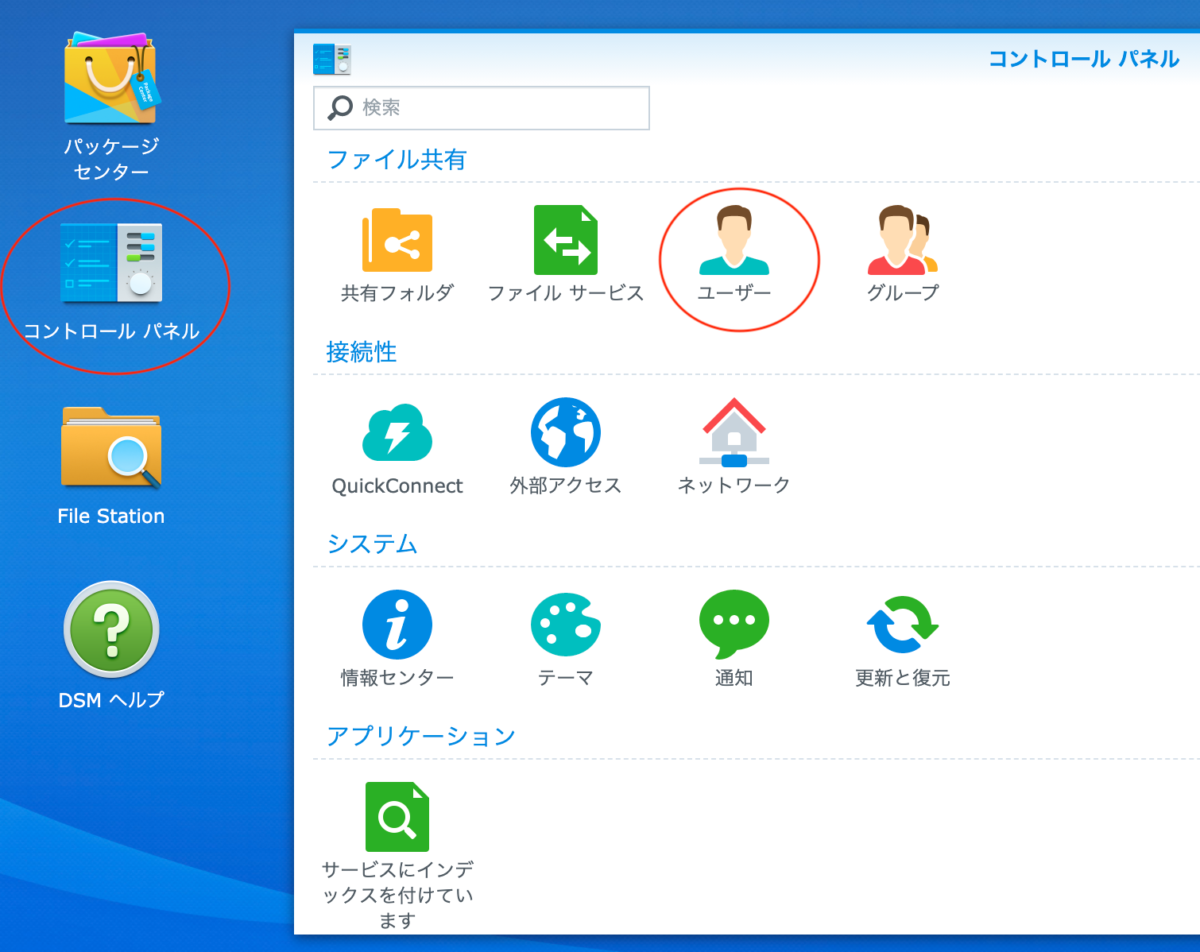
Task: Open the ネットワーク house icon
Action: 734,432
